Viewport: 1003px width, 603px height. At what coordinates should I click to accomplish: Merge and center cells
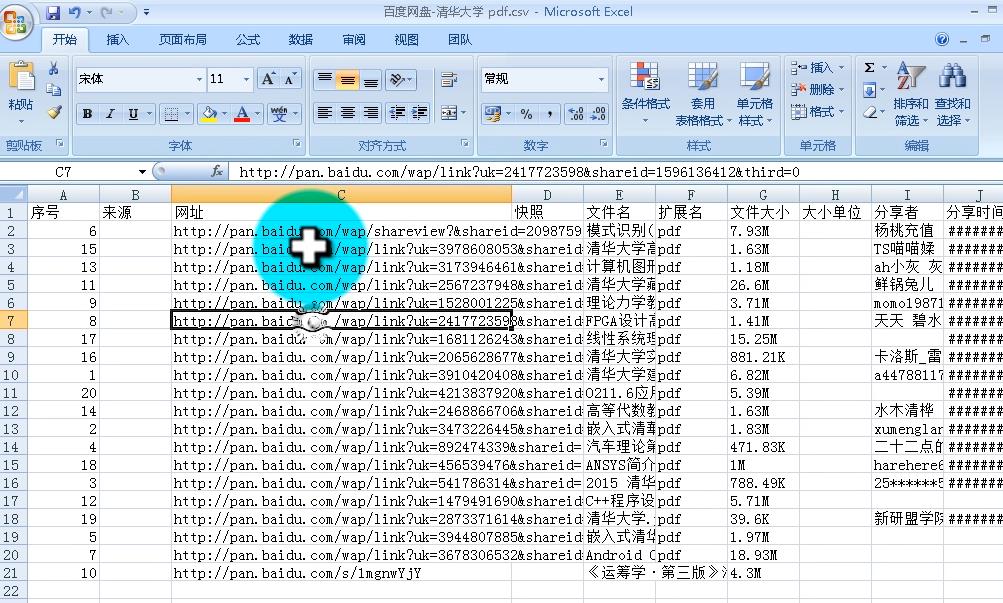(449, 113)
